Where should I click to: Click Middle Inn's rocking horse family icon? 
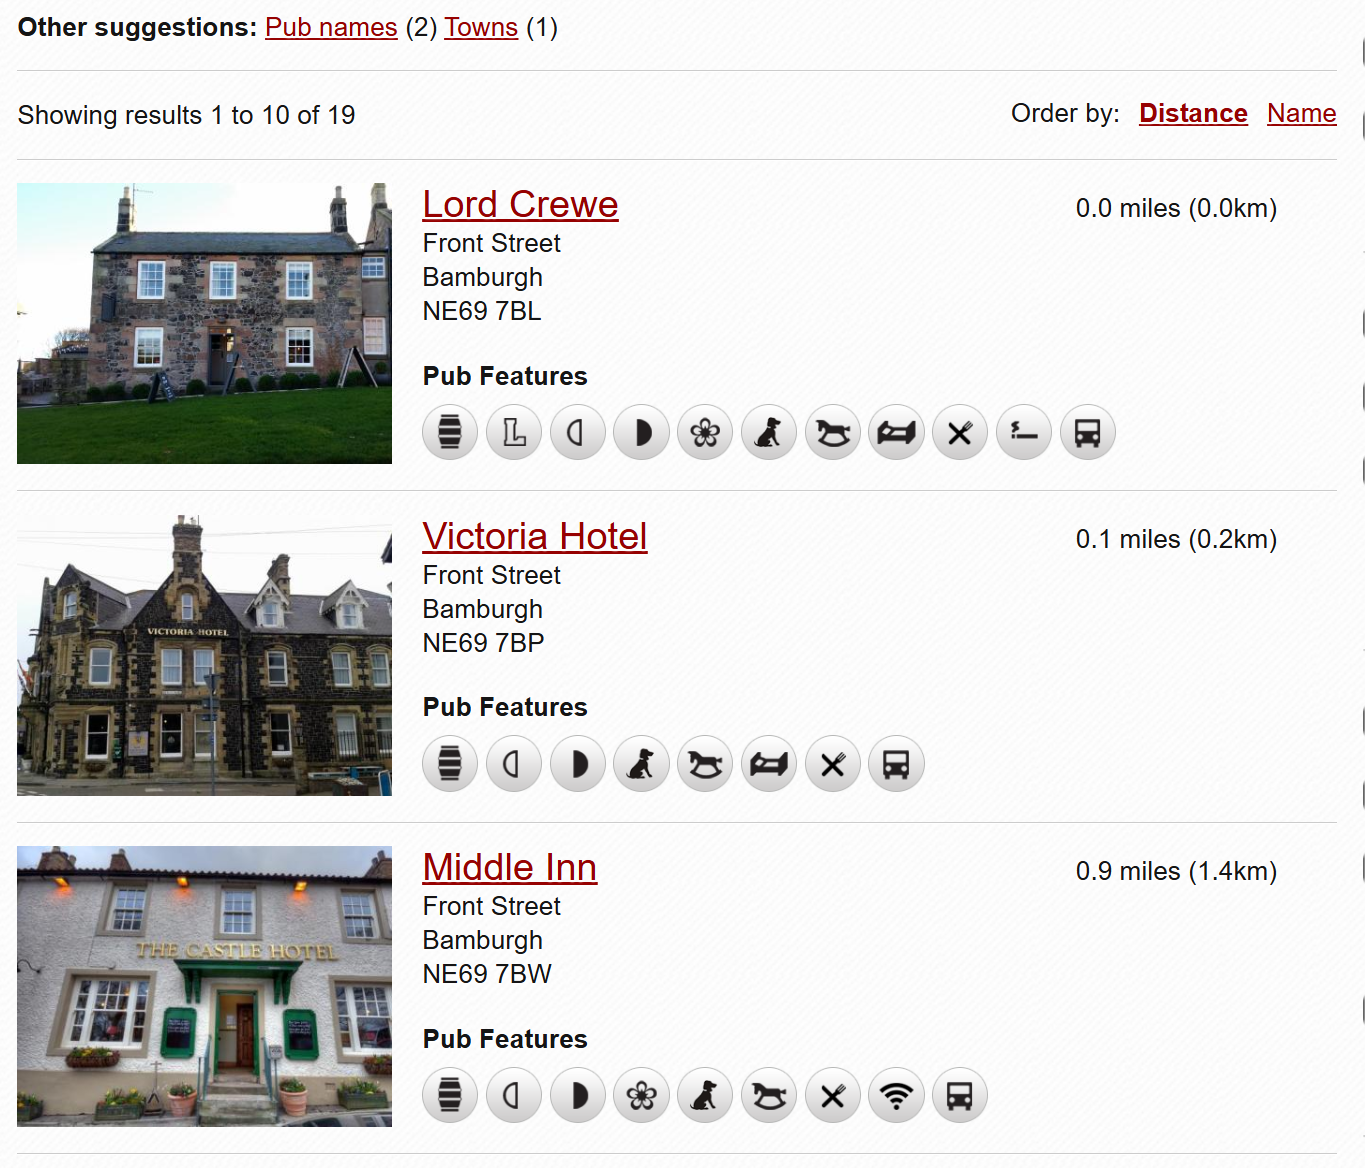tap(769, 1096)
